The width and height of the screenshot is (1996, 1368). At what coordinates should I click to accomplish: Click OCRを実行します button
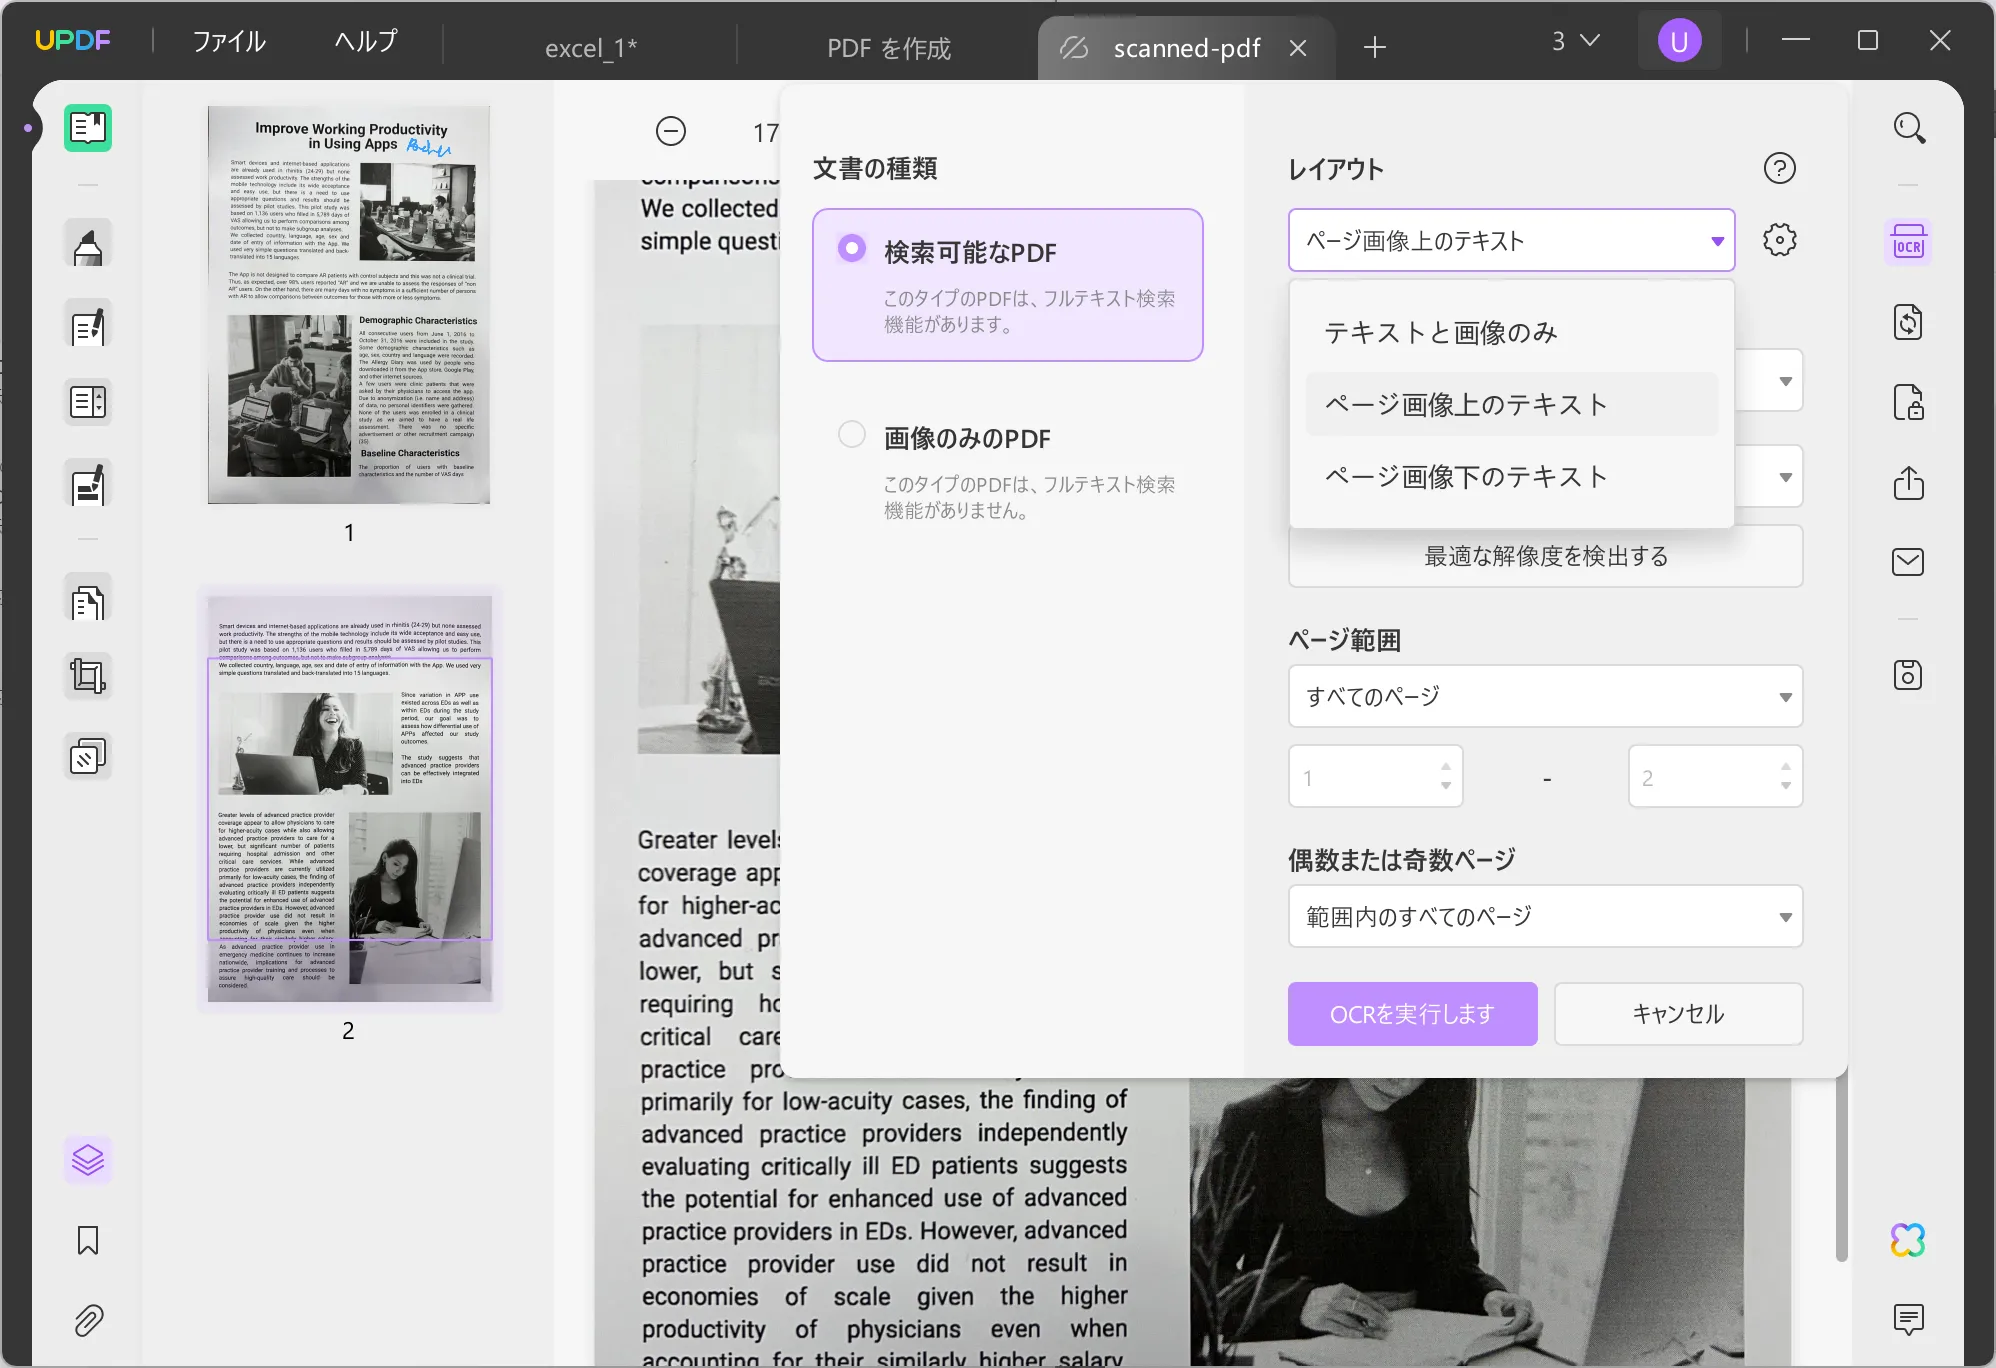1412,1014
